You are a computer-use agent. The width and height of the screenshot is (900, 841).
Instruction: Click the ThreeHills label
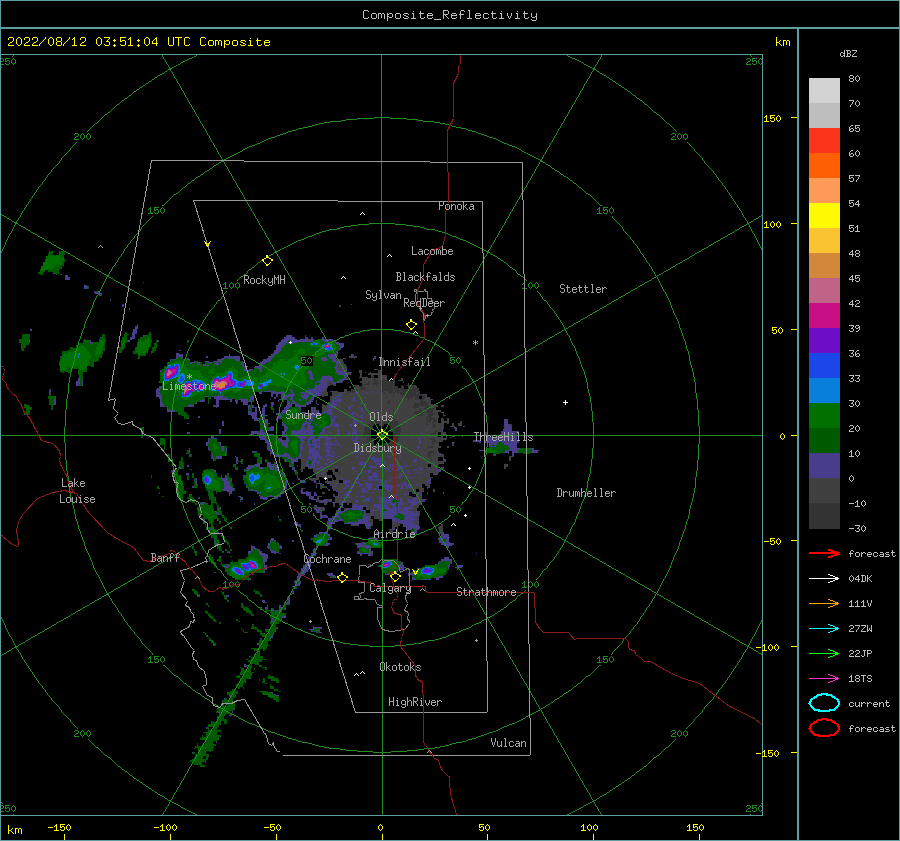[503, 437]
